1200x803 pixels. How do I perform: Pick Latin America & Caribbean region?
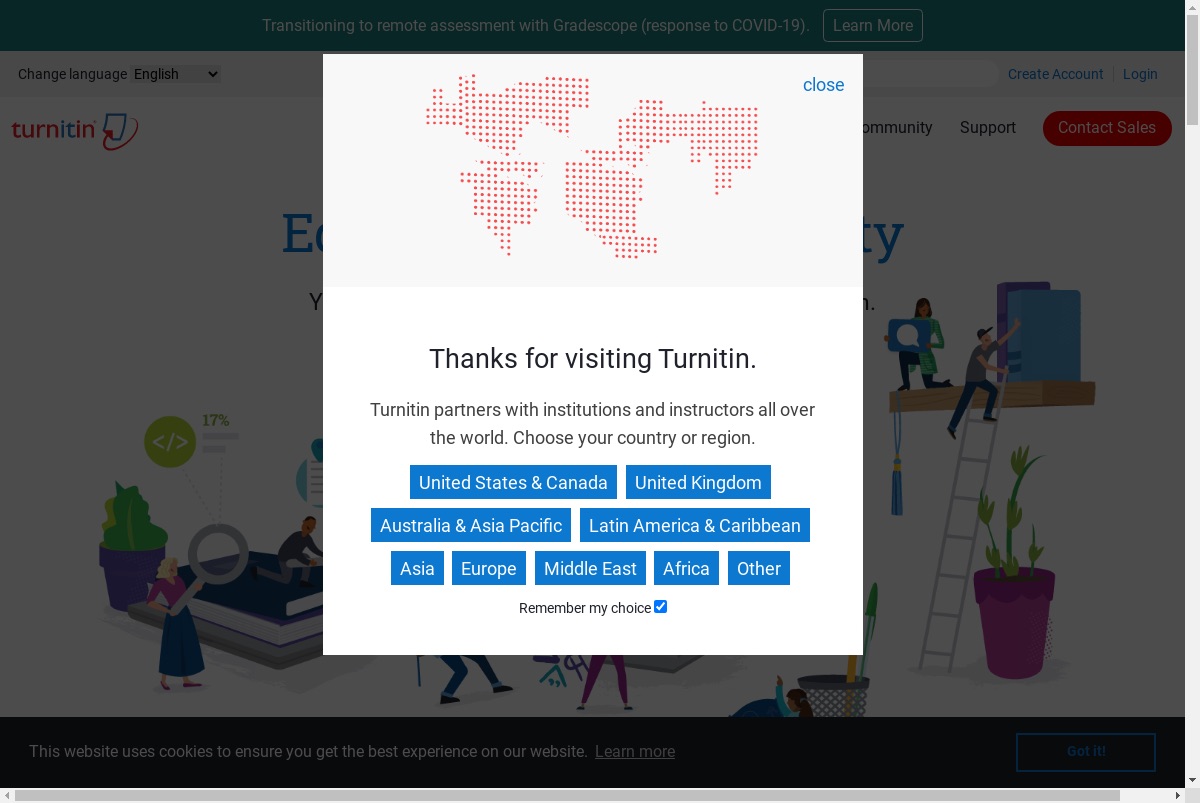tap(695, 525)
